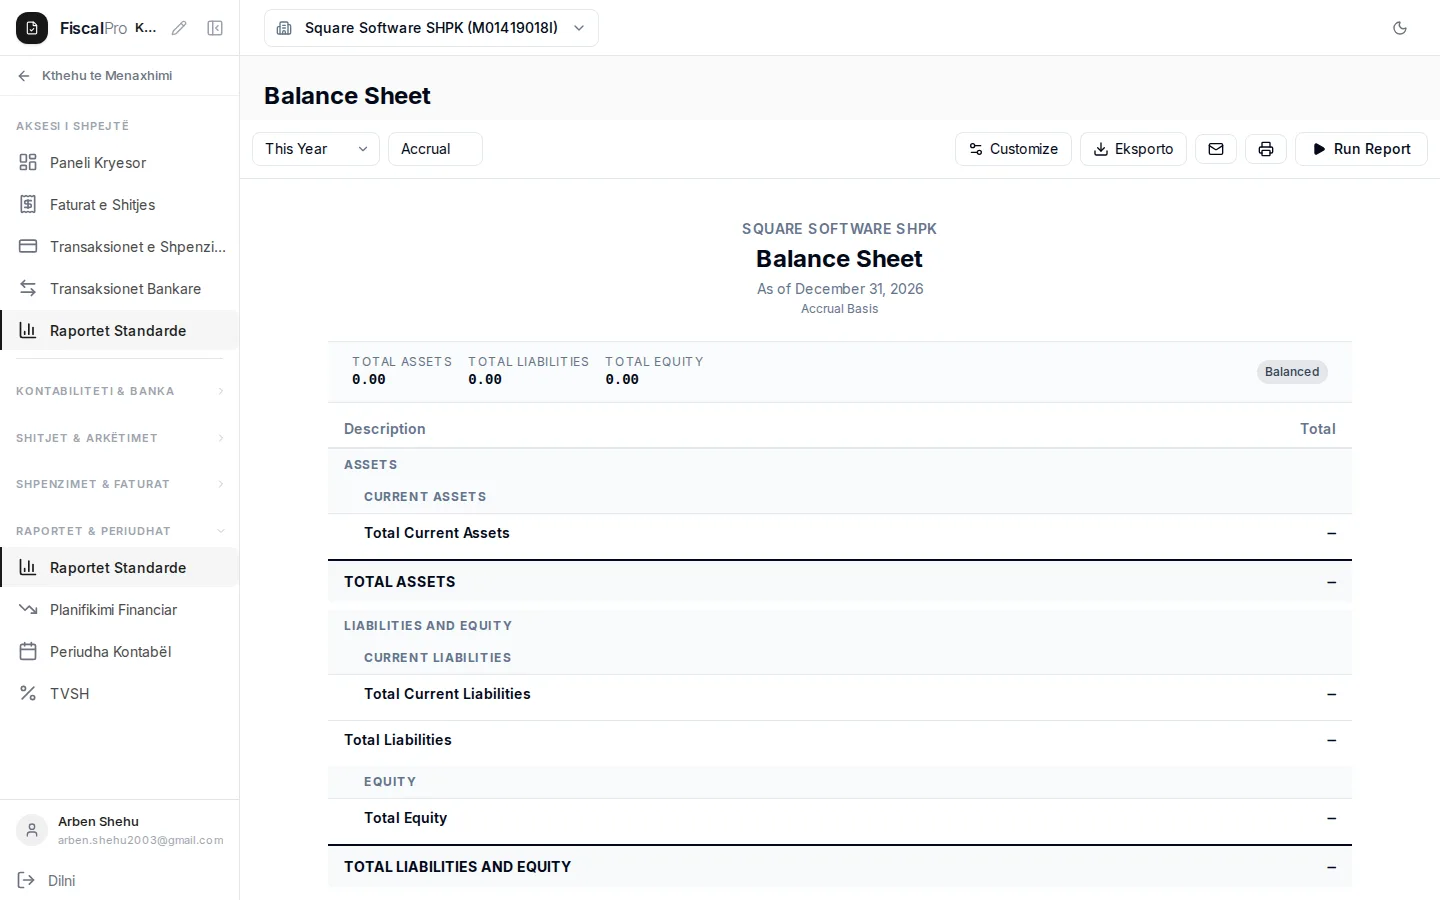The width and height of the screenshot is (1440, 900).
Task: Click the Run Report button
Action: pyautogui.click(x=1361, y=149)
